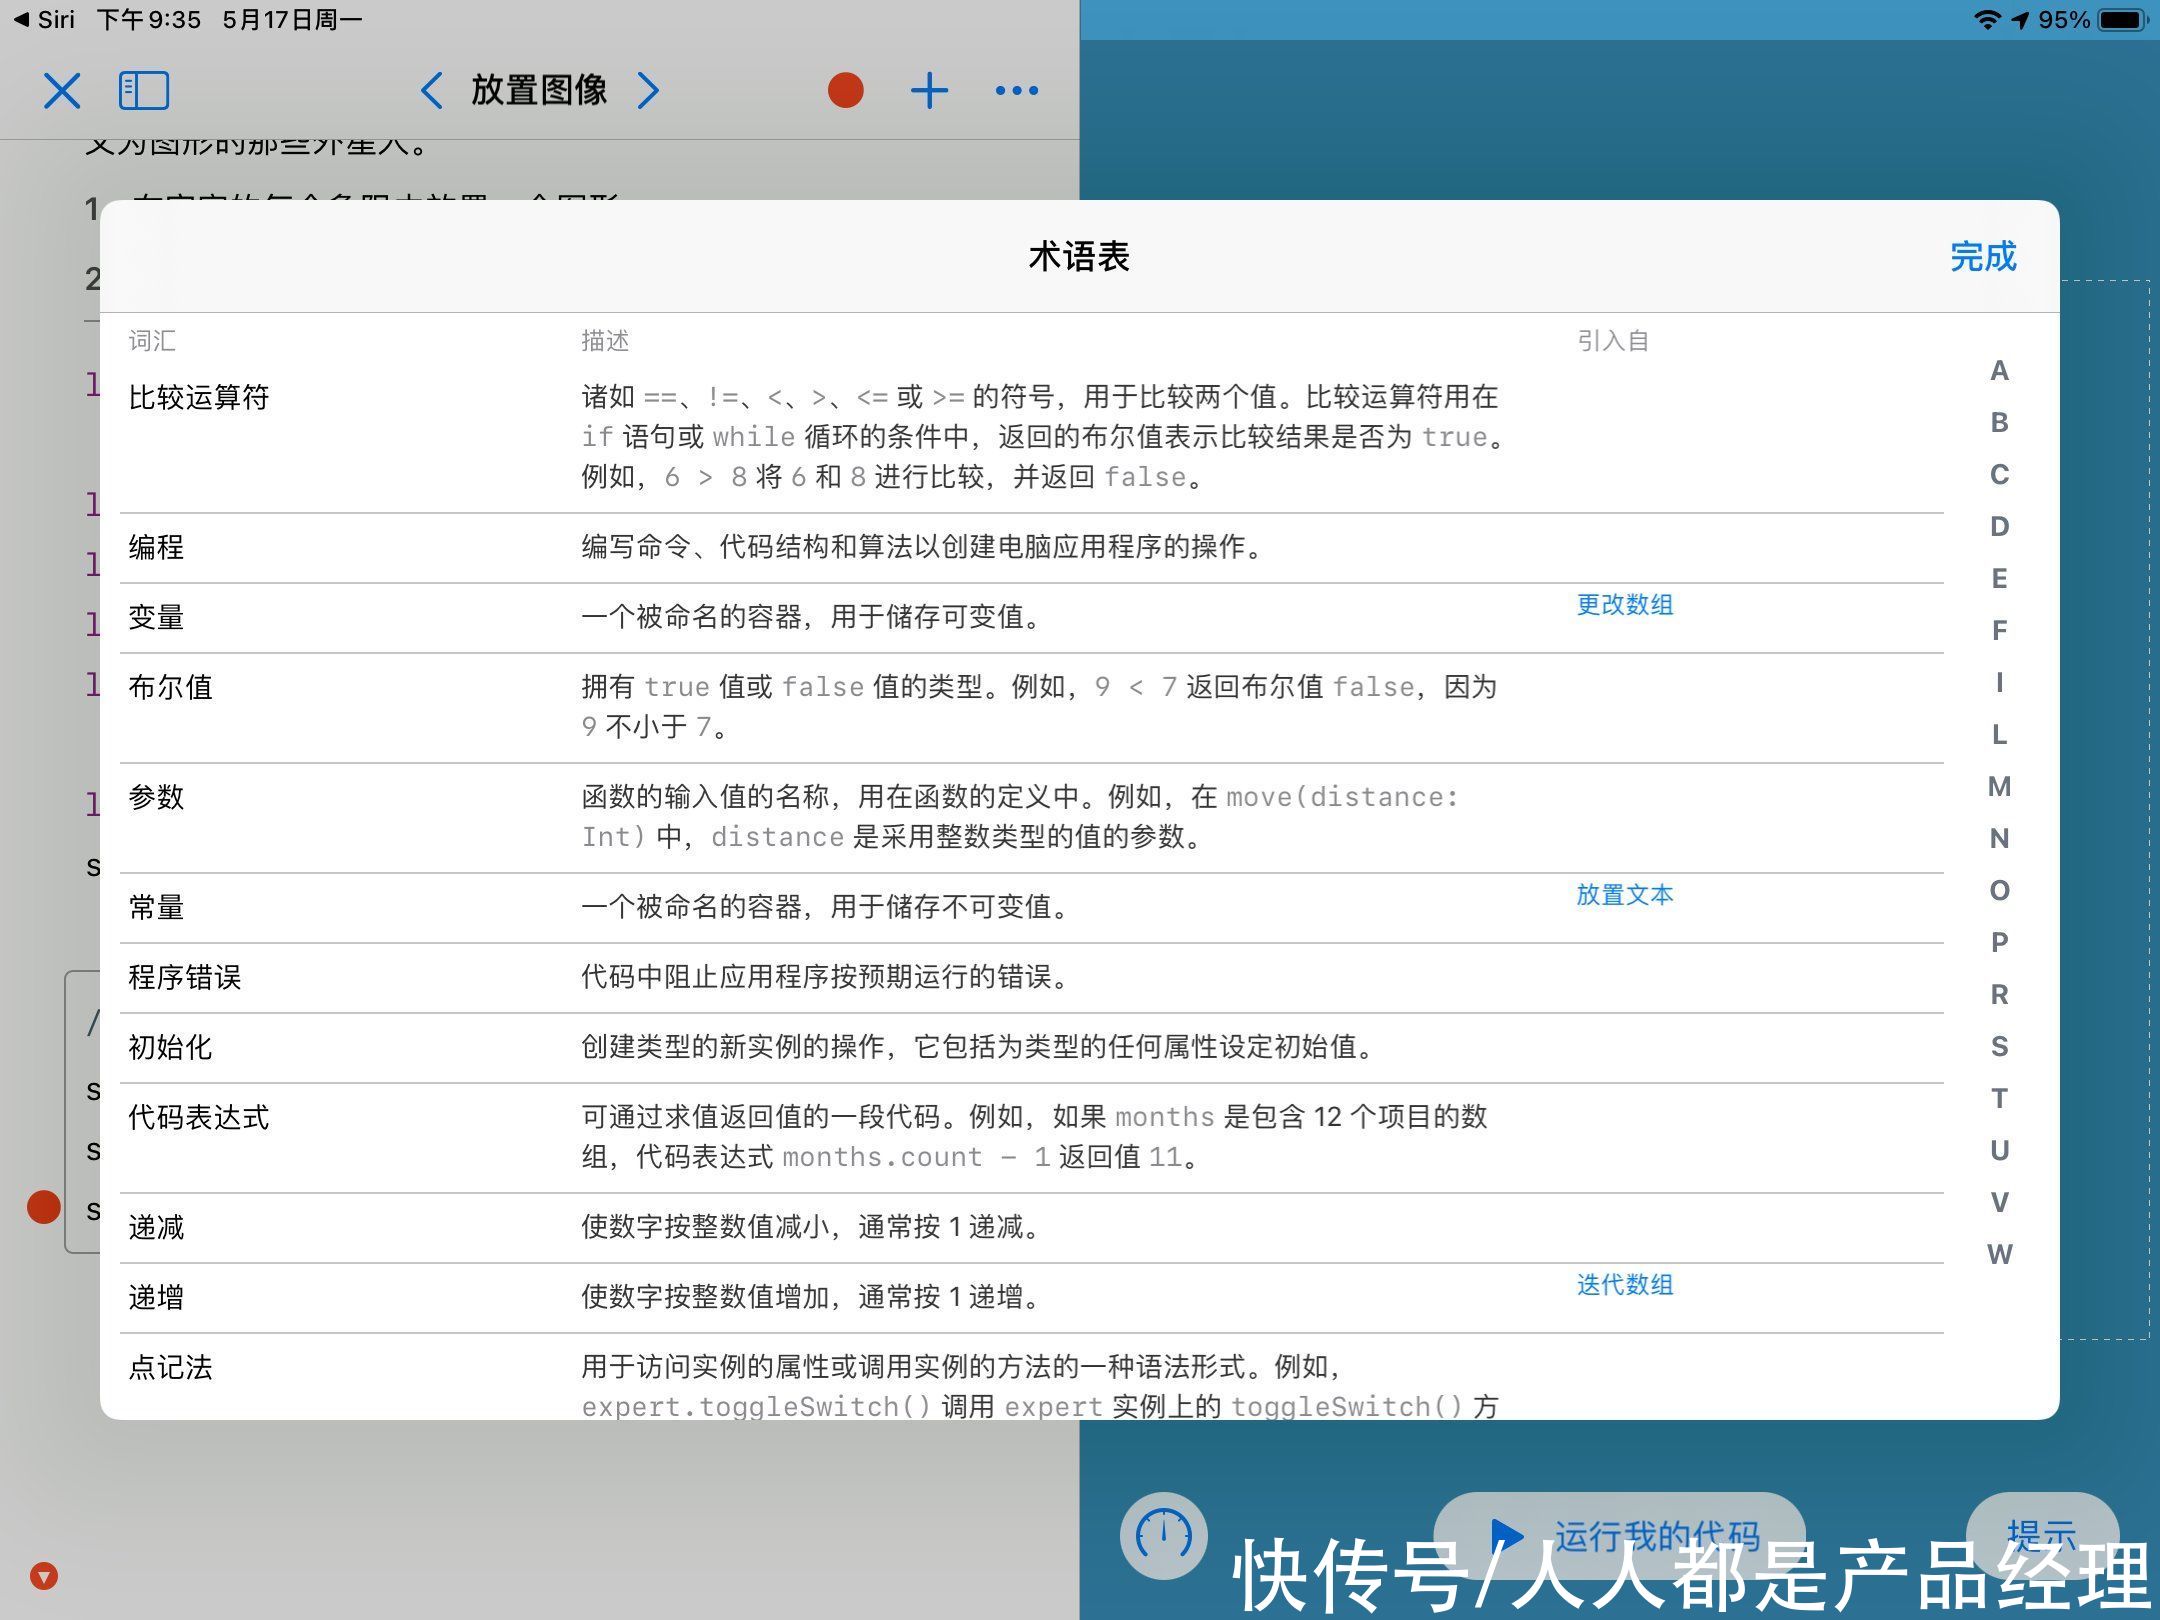Image resolution: width=2160 pixels, height=1620 pixels.
Task: Open the 放置文本 link next to 常量
Action: (1625, 895)
